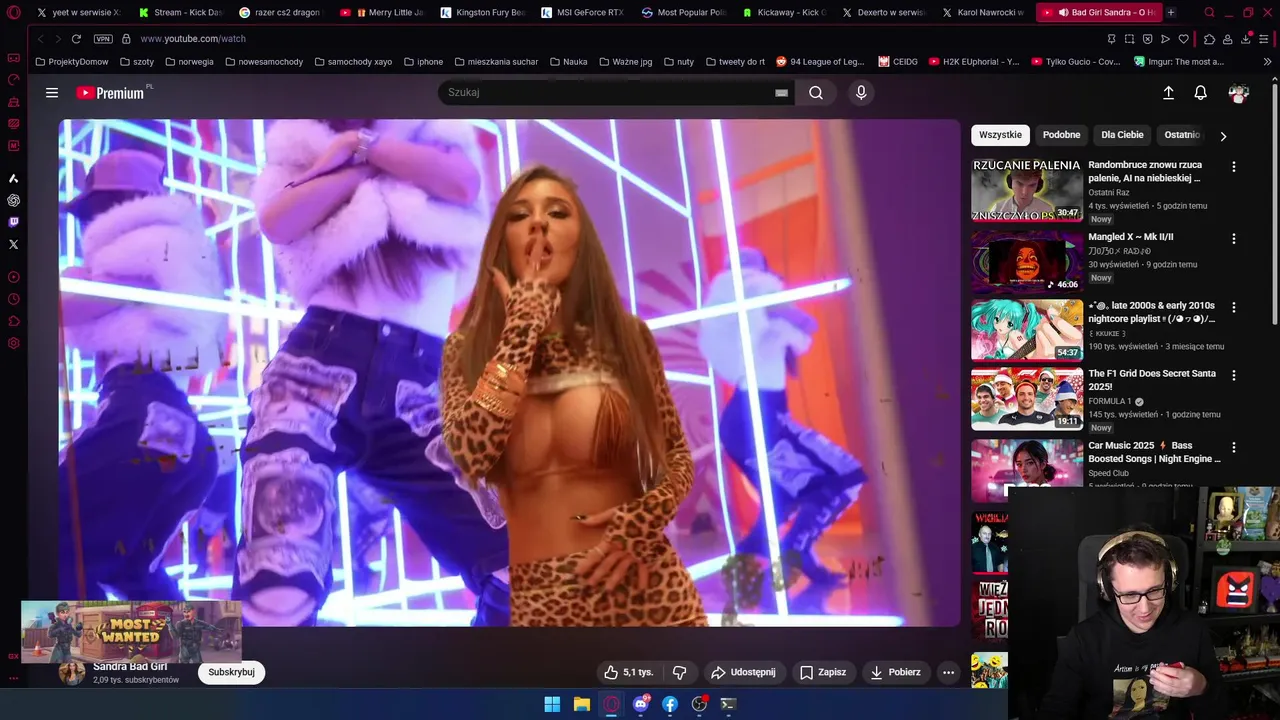Open the X (Twitter) sidebar panel

pyautogui.click(x=13, y=244)
